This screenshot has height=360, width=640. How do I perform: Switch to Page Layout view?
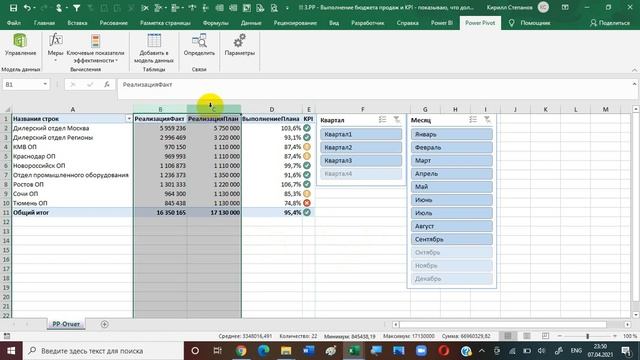click(x=527, y=336)
